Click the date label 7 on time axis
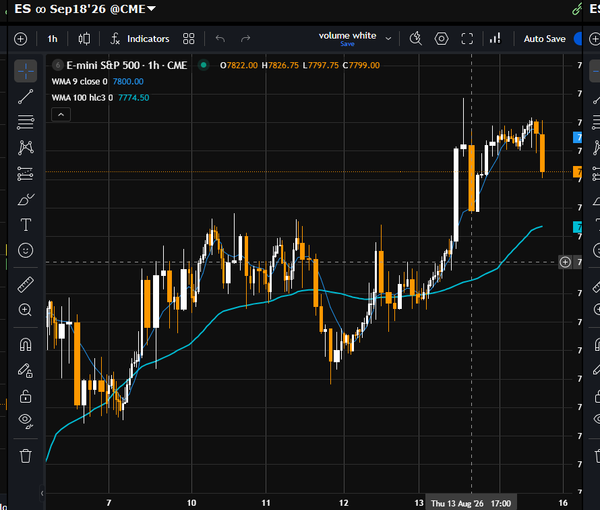 (x=109, y=503)
